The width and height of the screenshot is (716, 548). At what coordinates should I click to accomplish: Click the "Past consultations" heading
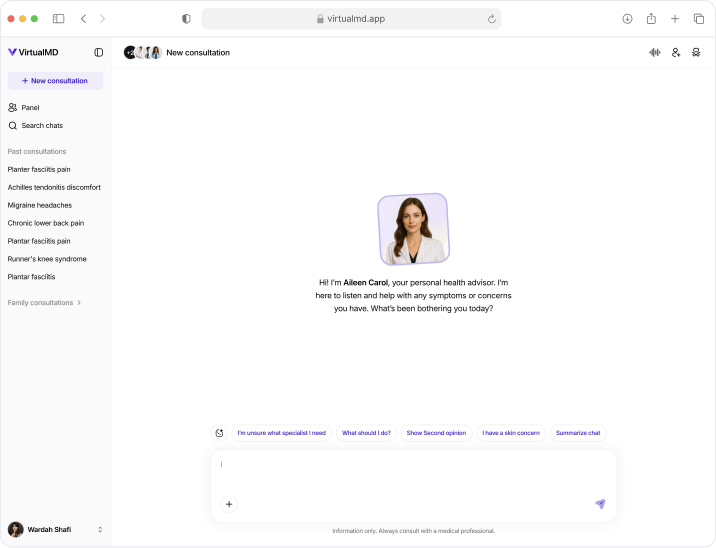(x=37, y=152)
